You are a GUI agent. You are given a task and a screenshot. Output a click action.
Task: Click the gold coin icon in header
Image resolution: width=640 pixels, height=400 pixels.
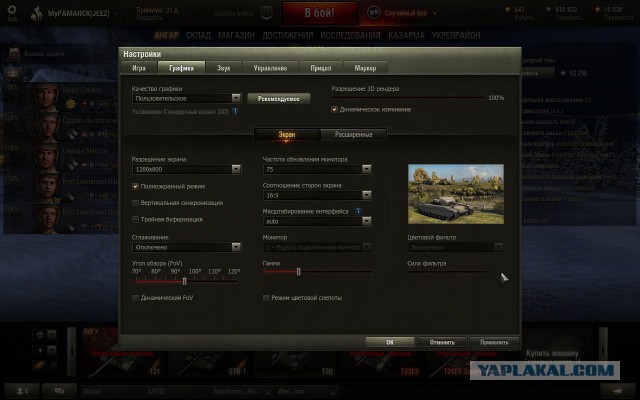(508, 9)
